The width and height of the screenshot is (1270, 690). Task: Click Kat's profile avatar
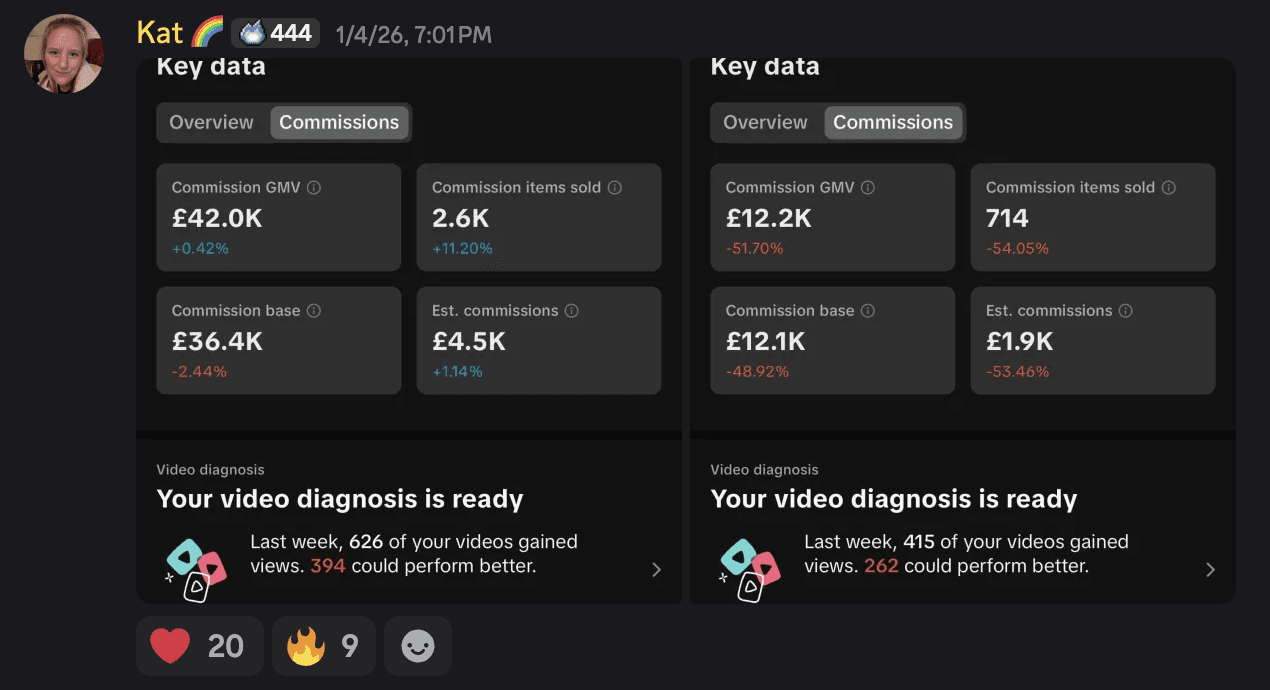tap(63, 53)
